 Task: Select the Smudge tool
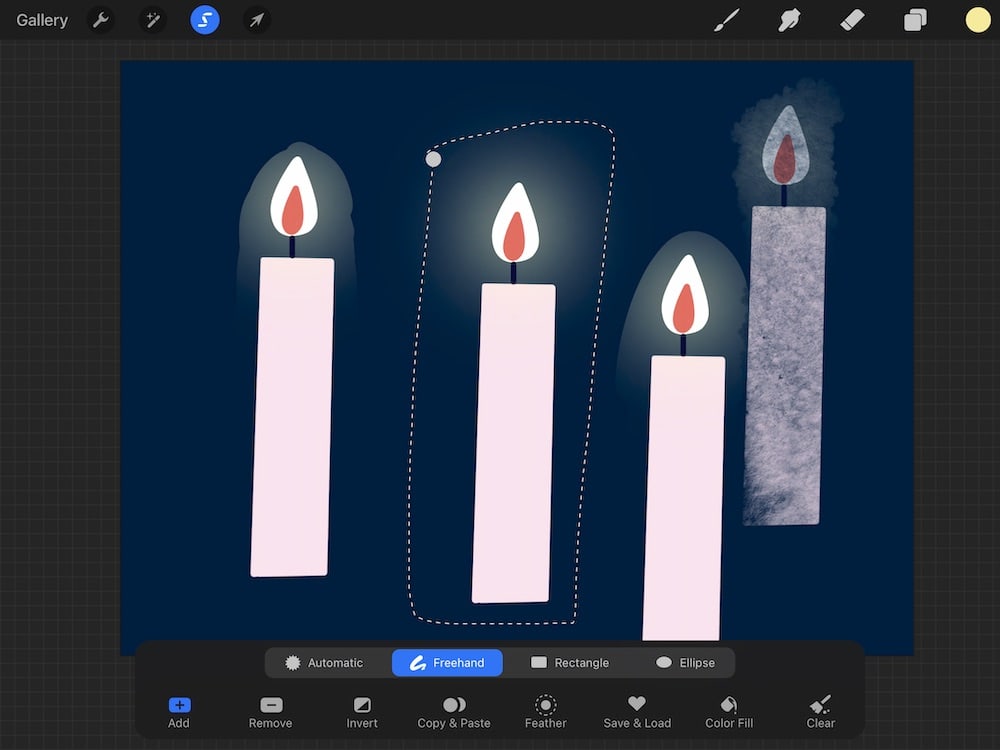[x=789, y=20]
